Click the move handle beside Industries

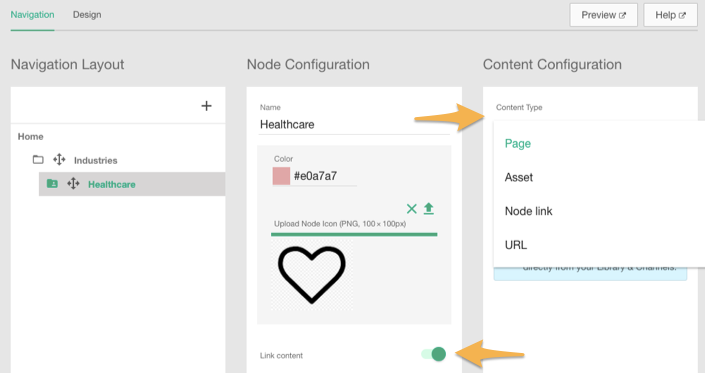tap(59, 160)
